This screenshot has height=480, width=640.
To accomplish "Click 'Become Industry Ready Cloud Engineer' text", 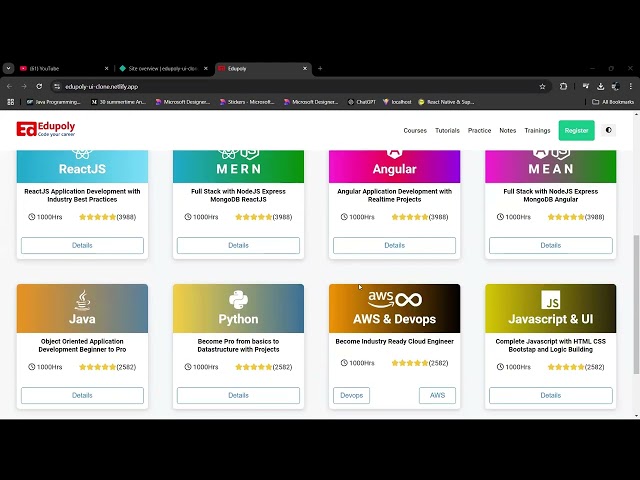I will pos(394,341).
